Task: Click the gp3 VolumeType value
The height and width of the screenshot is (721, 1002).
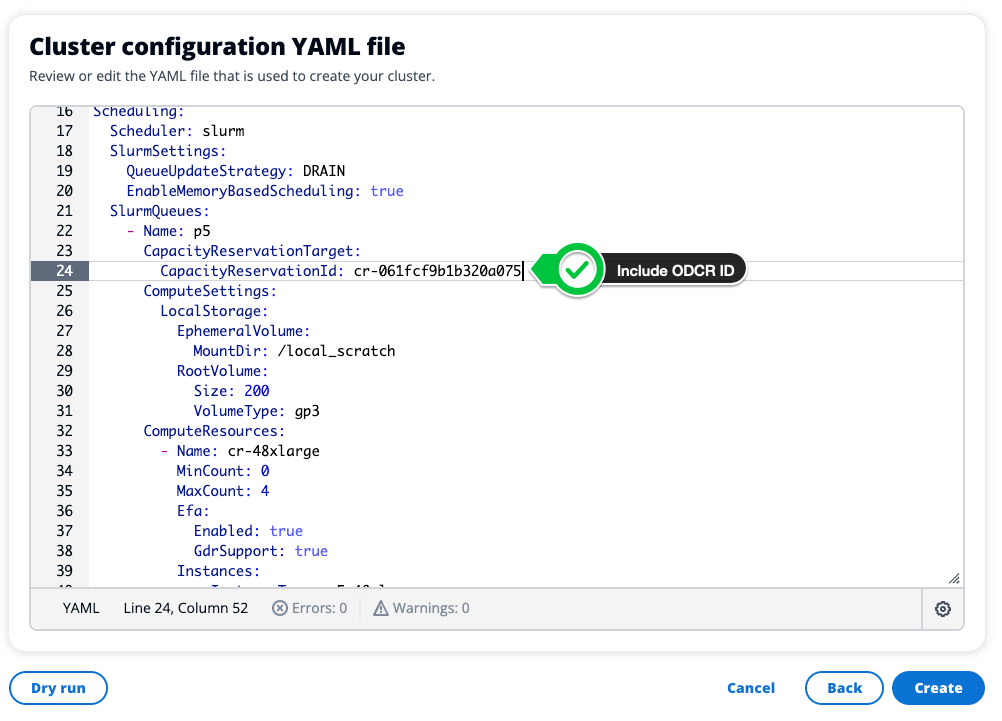Action: pos(306,411)
